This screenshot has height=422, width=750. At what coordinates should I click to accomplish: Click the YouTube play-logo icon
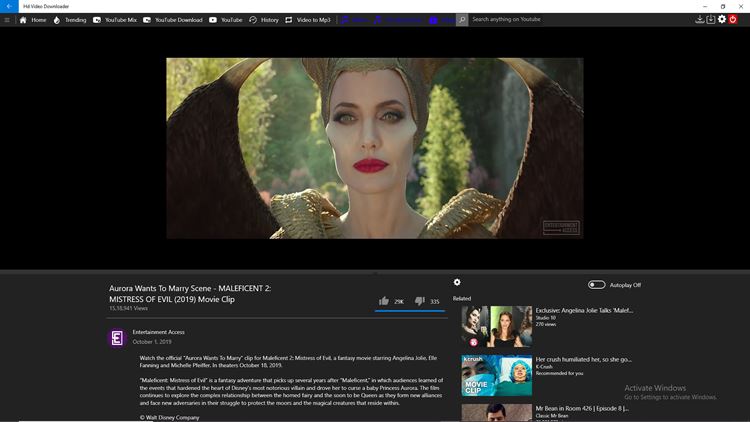[213, 20]
